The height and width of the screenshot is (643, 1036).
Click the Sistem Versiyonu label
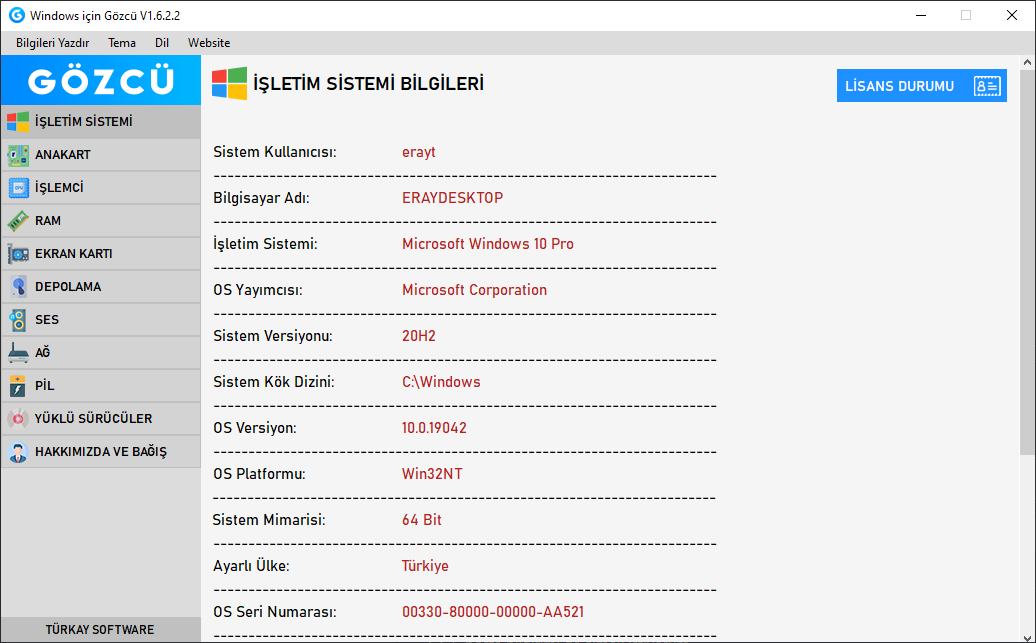[272, 336]
